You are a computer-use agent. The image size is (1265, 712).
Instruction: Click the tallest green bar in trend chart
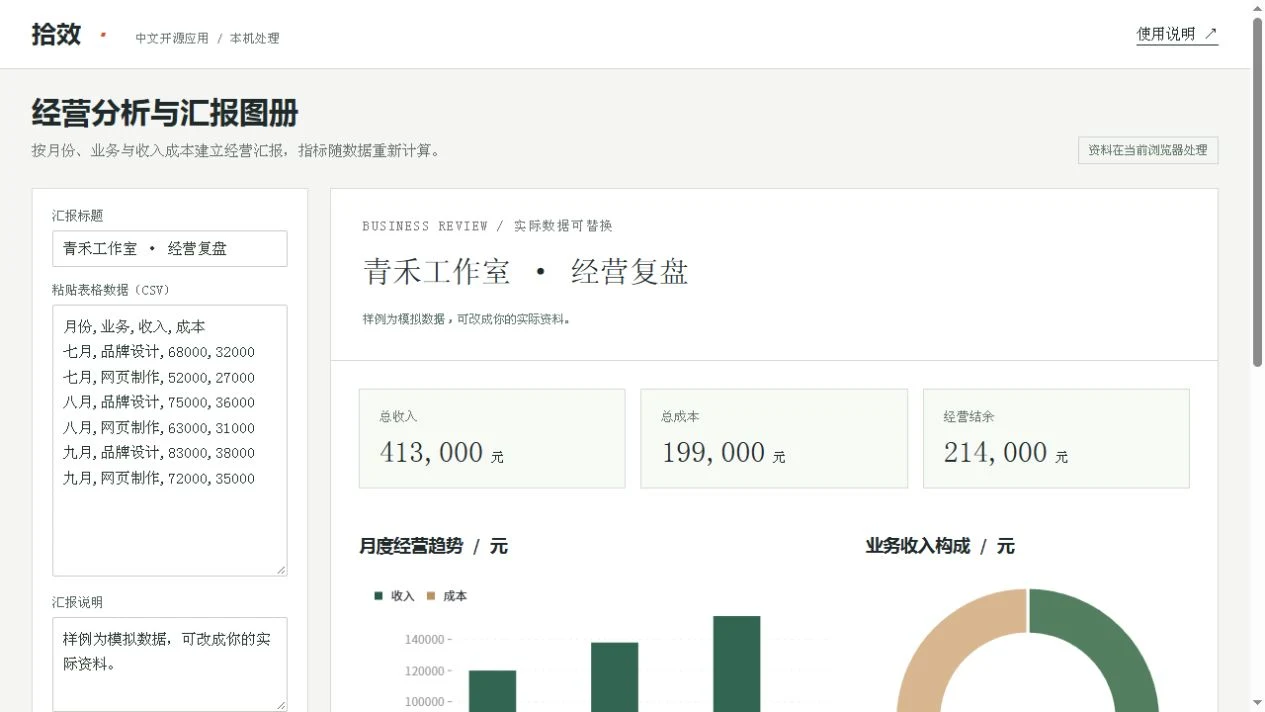(x=737, y=664)
